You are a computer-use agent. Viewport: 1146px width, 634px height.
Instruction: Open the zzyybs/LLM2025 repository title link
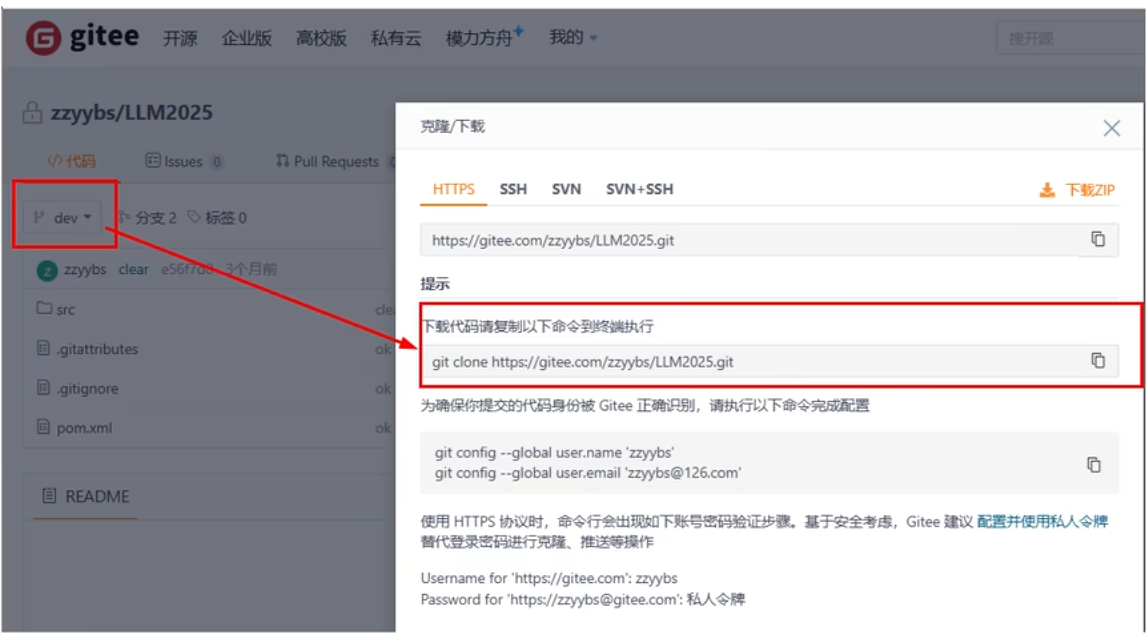[132, 113]
